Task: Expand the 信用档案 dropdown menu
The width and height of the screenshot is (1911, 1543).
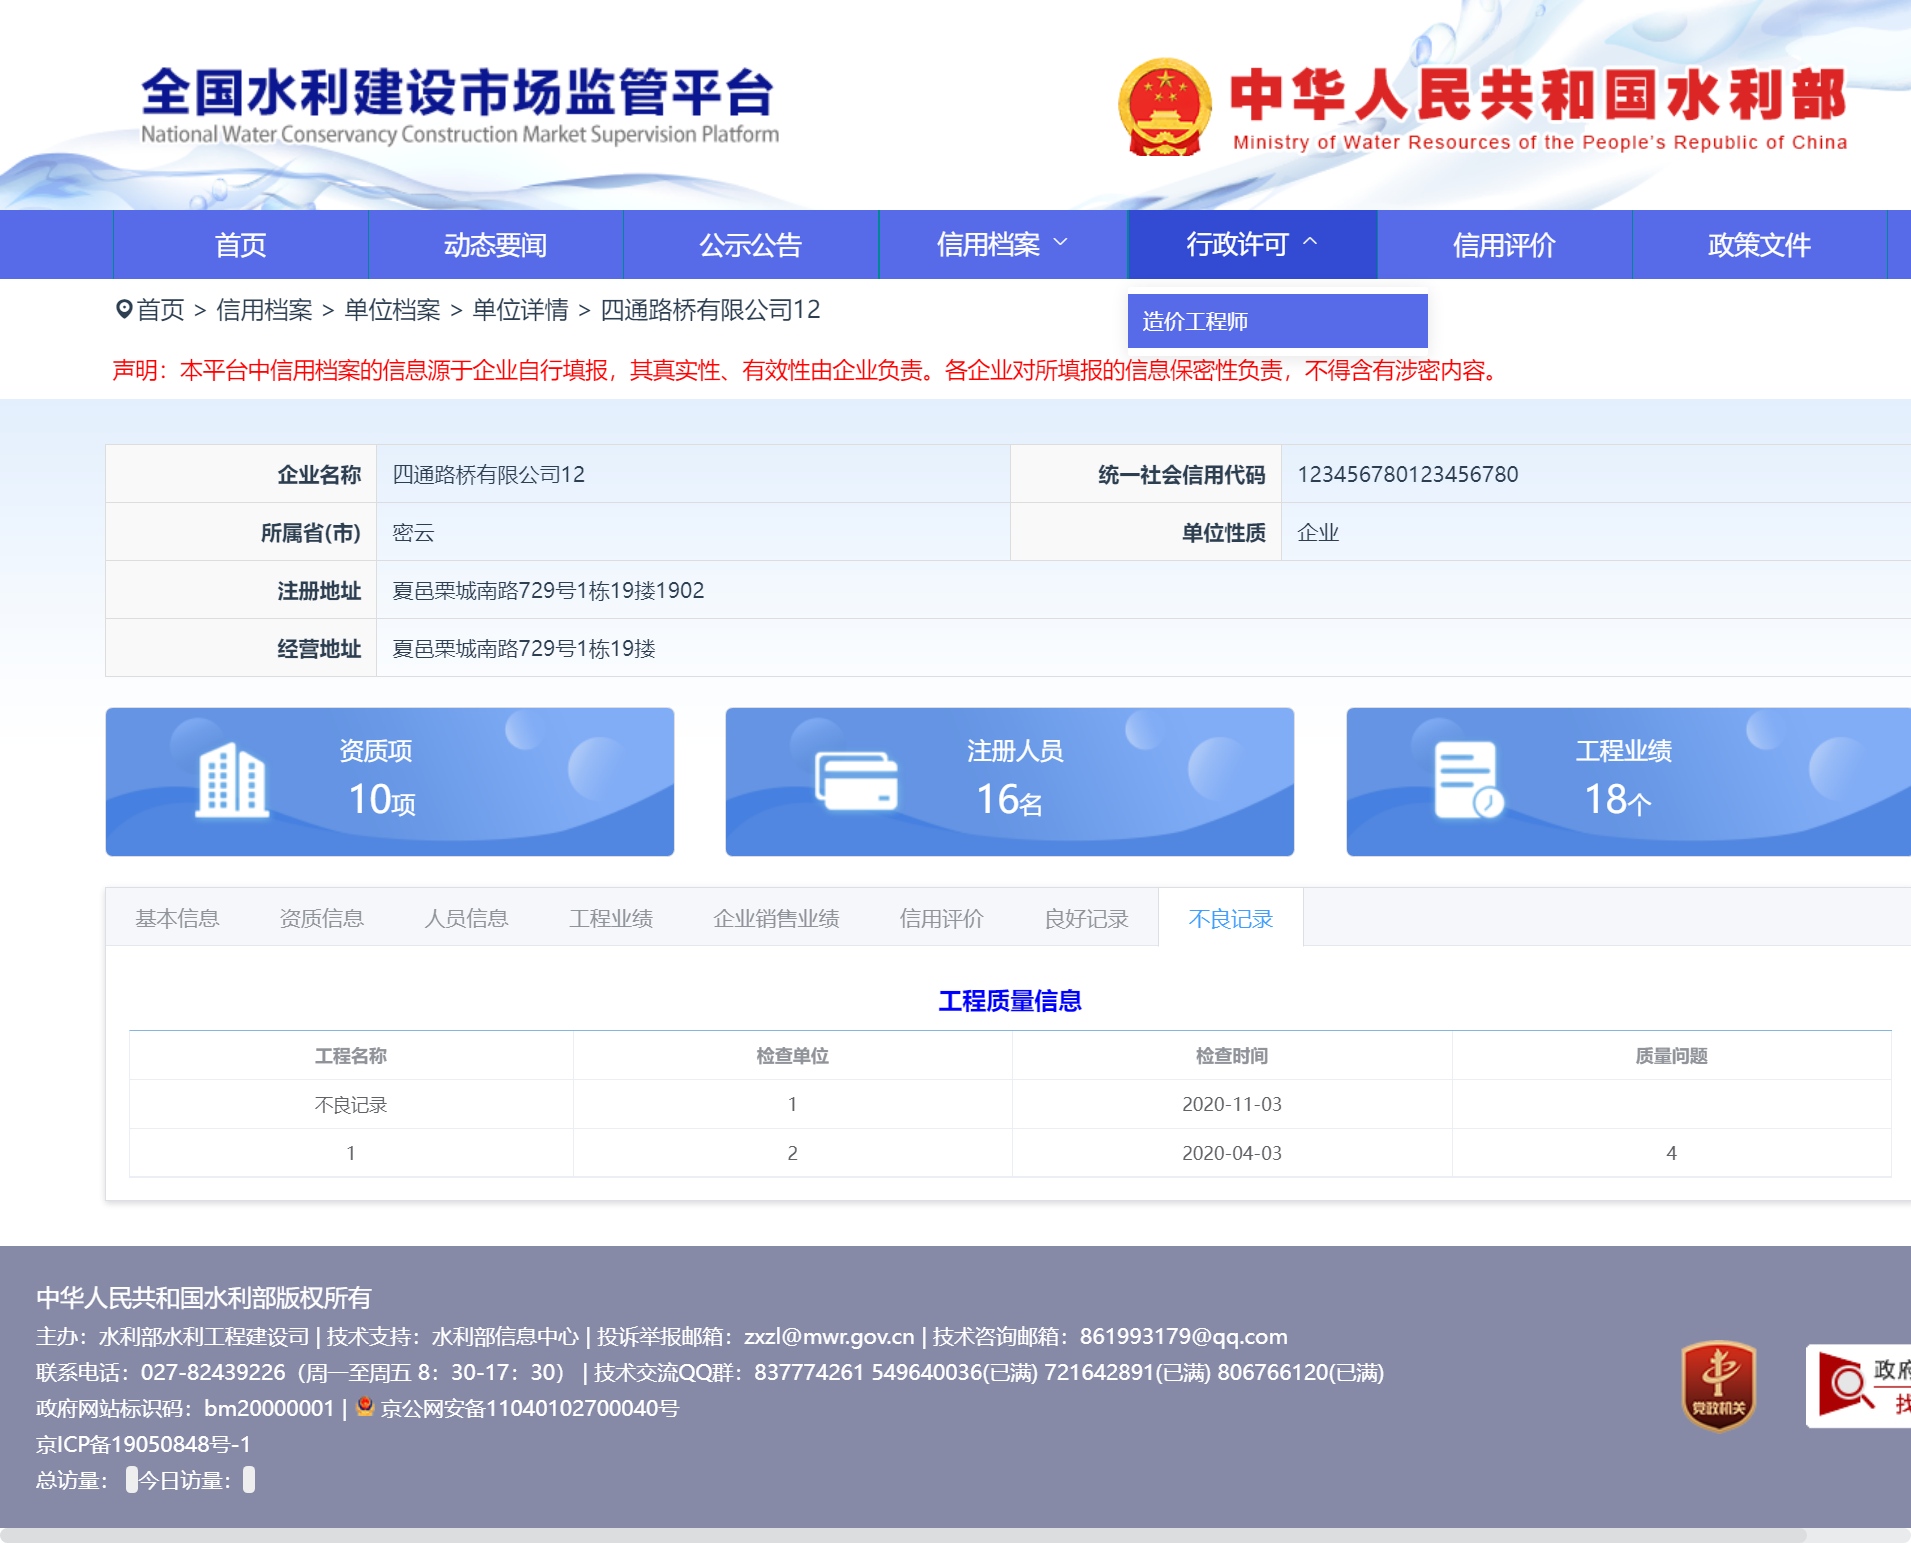Action: point(1002,245)
